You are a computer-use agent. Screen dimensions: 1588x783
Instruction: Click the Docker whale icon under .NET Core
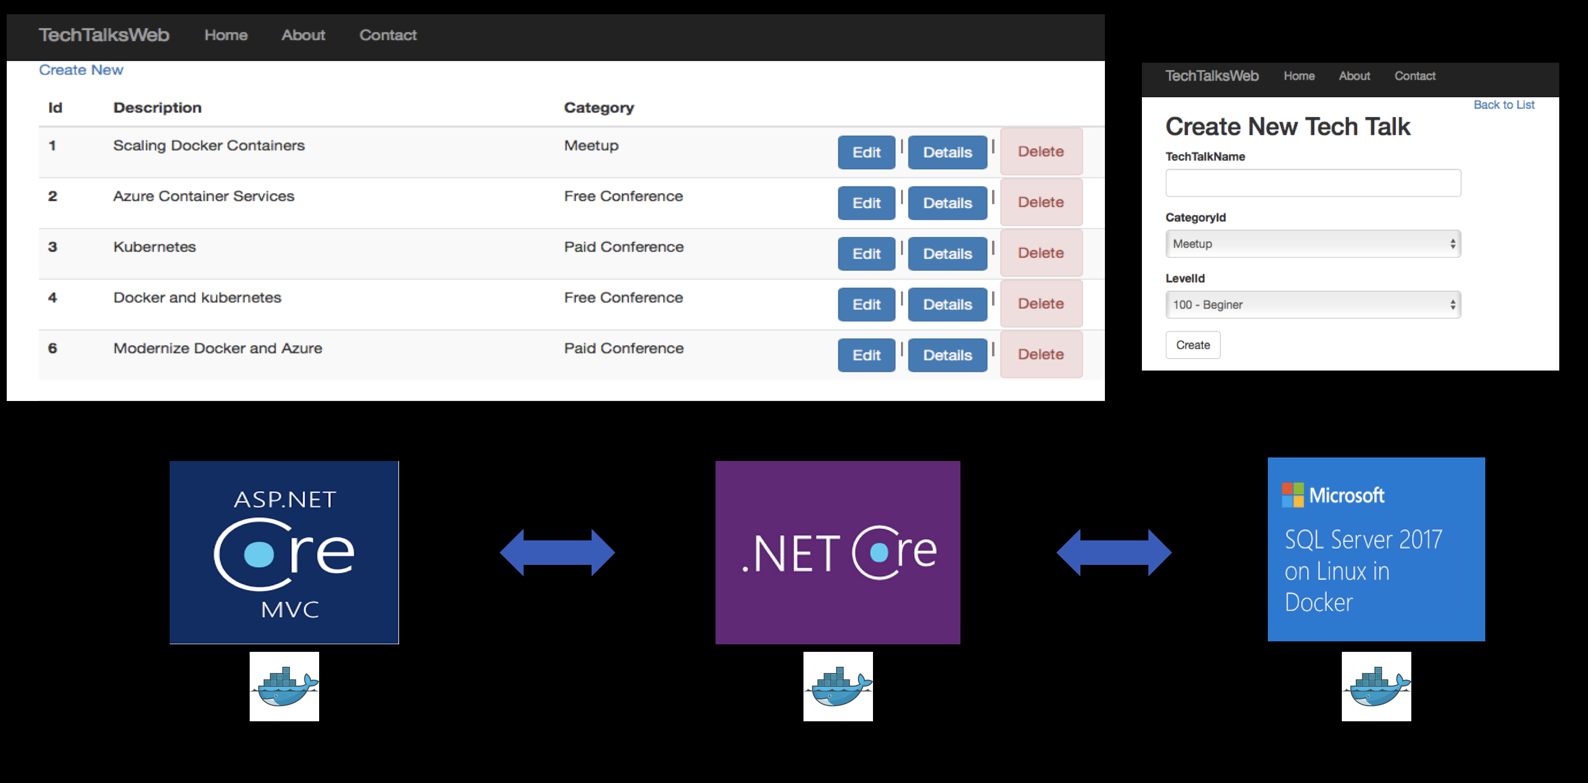838,686
